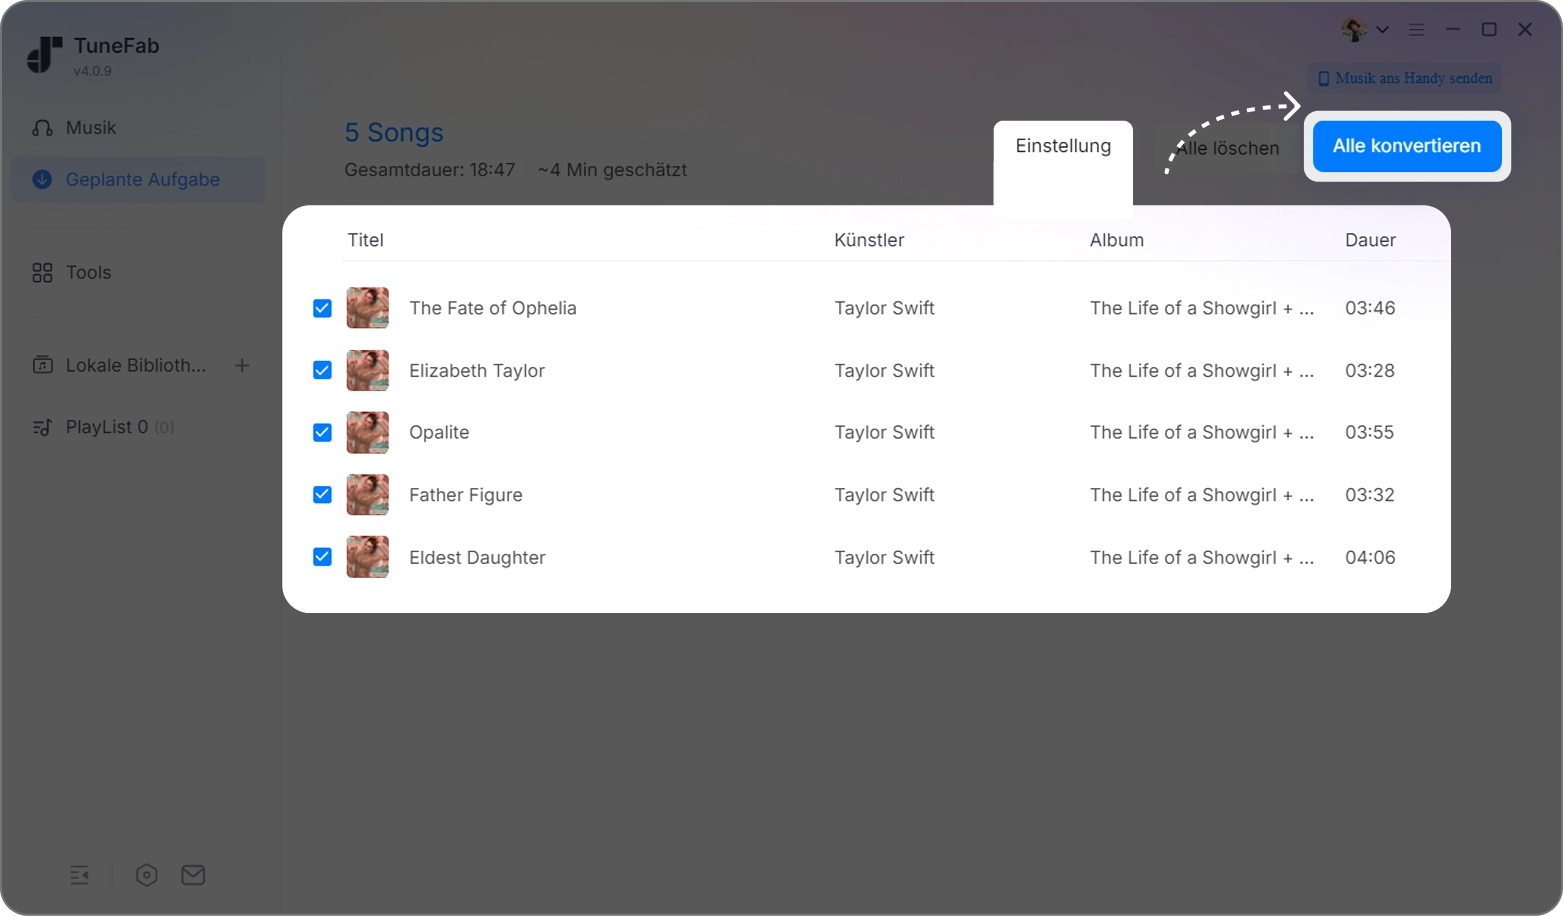Click the duration 03:55 cell

[x=1369, y=433]
